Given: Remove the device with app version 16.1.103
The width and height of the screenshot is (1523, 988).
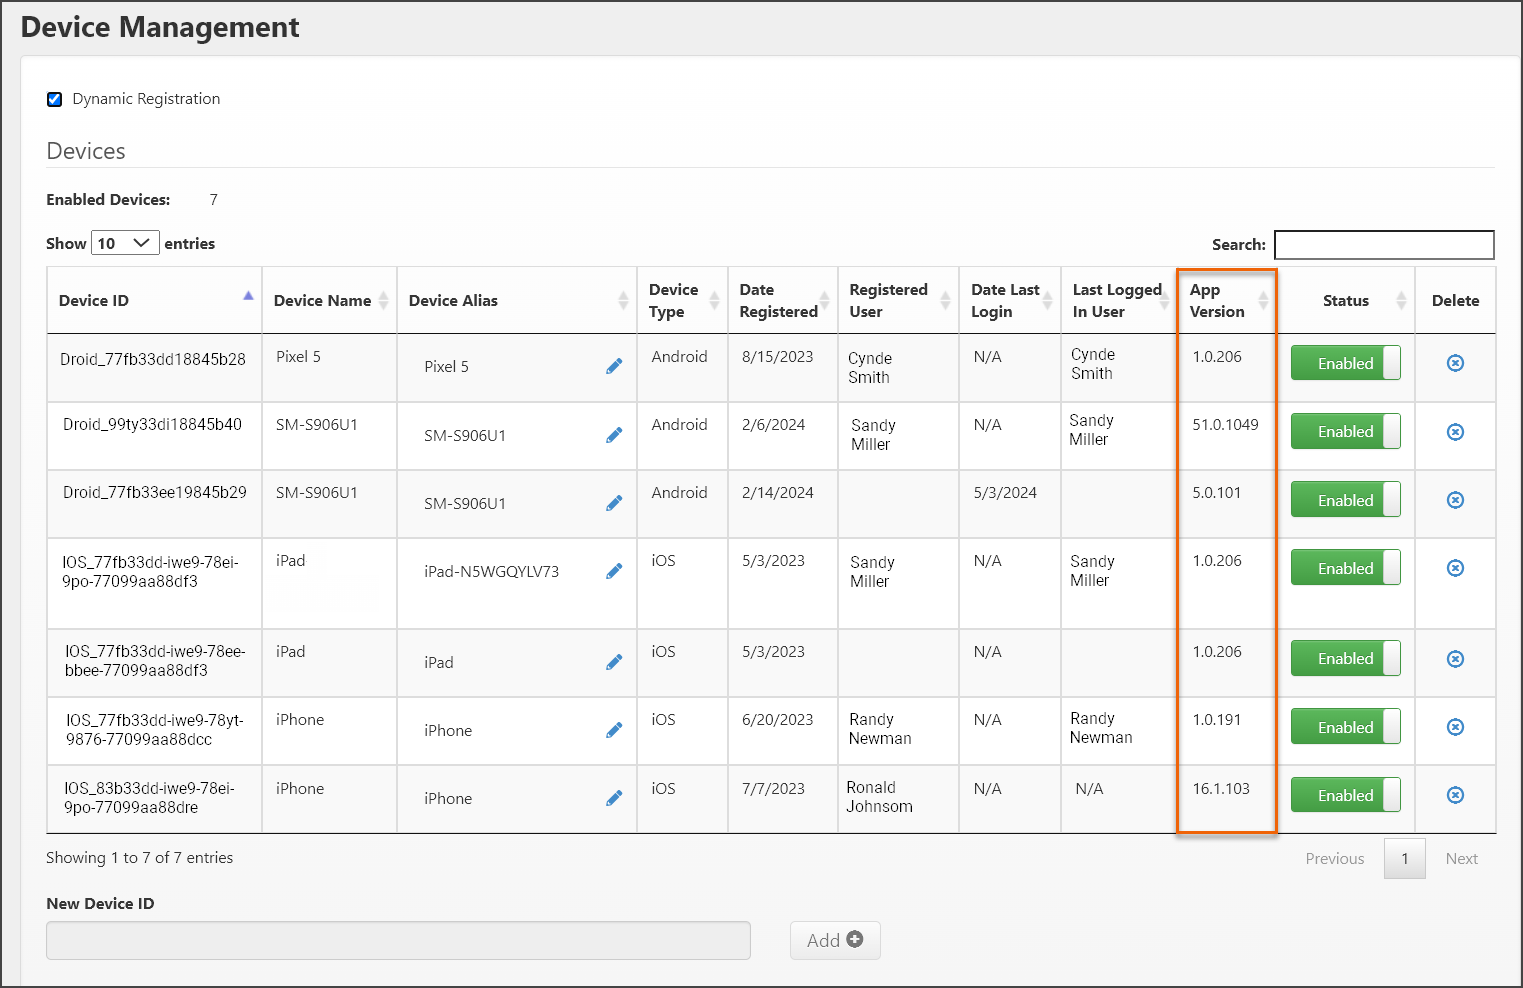Looking at the screenshot, I should click(x=1455, y=795).
